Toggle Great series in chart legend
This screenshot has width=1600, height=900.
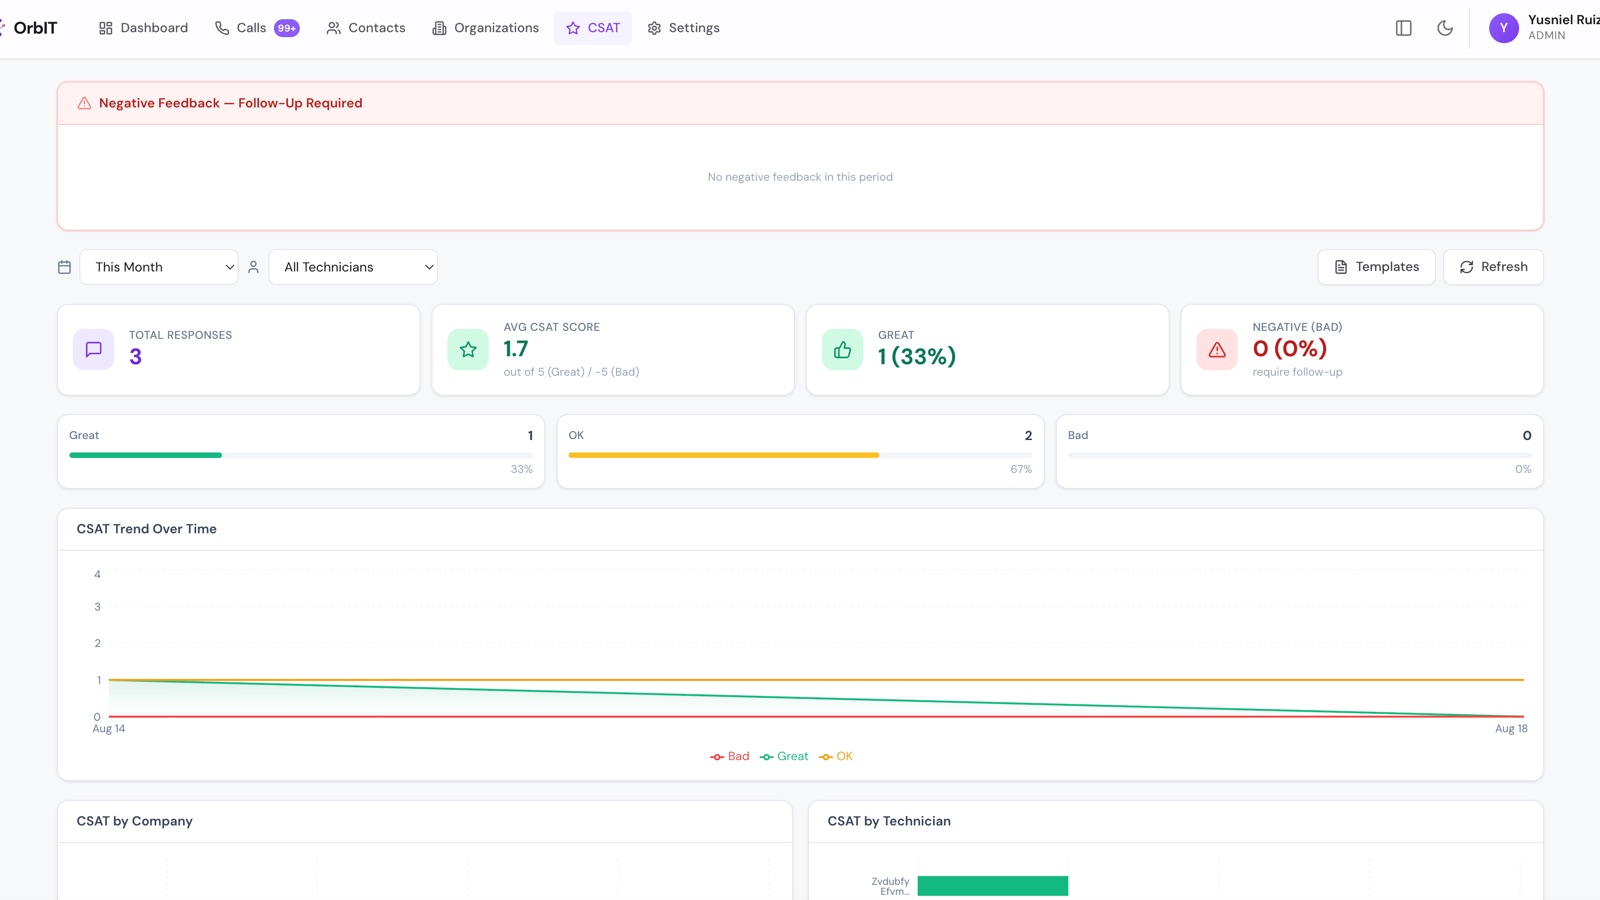pyautogui.click(x=784, y=757)
